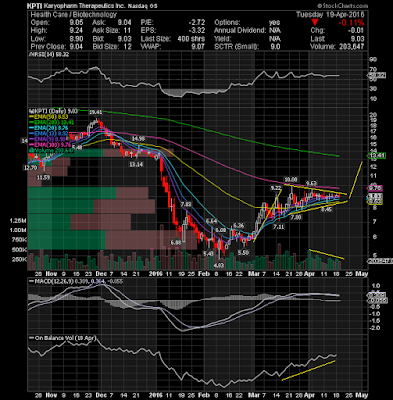The height and width of the screenshot is (400, 393).
Task: Click the 11.59 low price label
Action: click(44, 178)
